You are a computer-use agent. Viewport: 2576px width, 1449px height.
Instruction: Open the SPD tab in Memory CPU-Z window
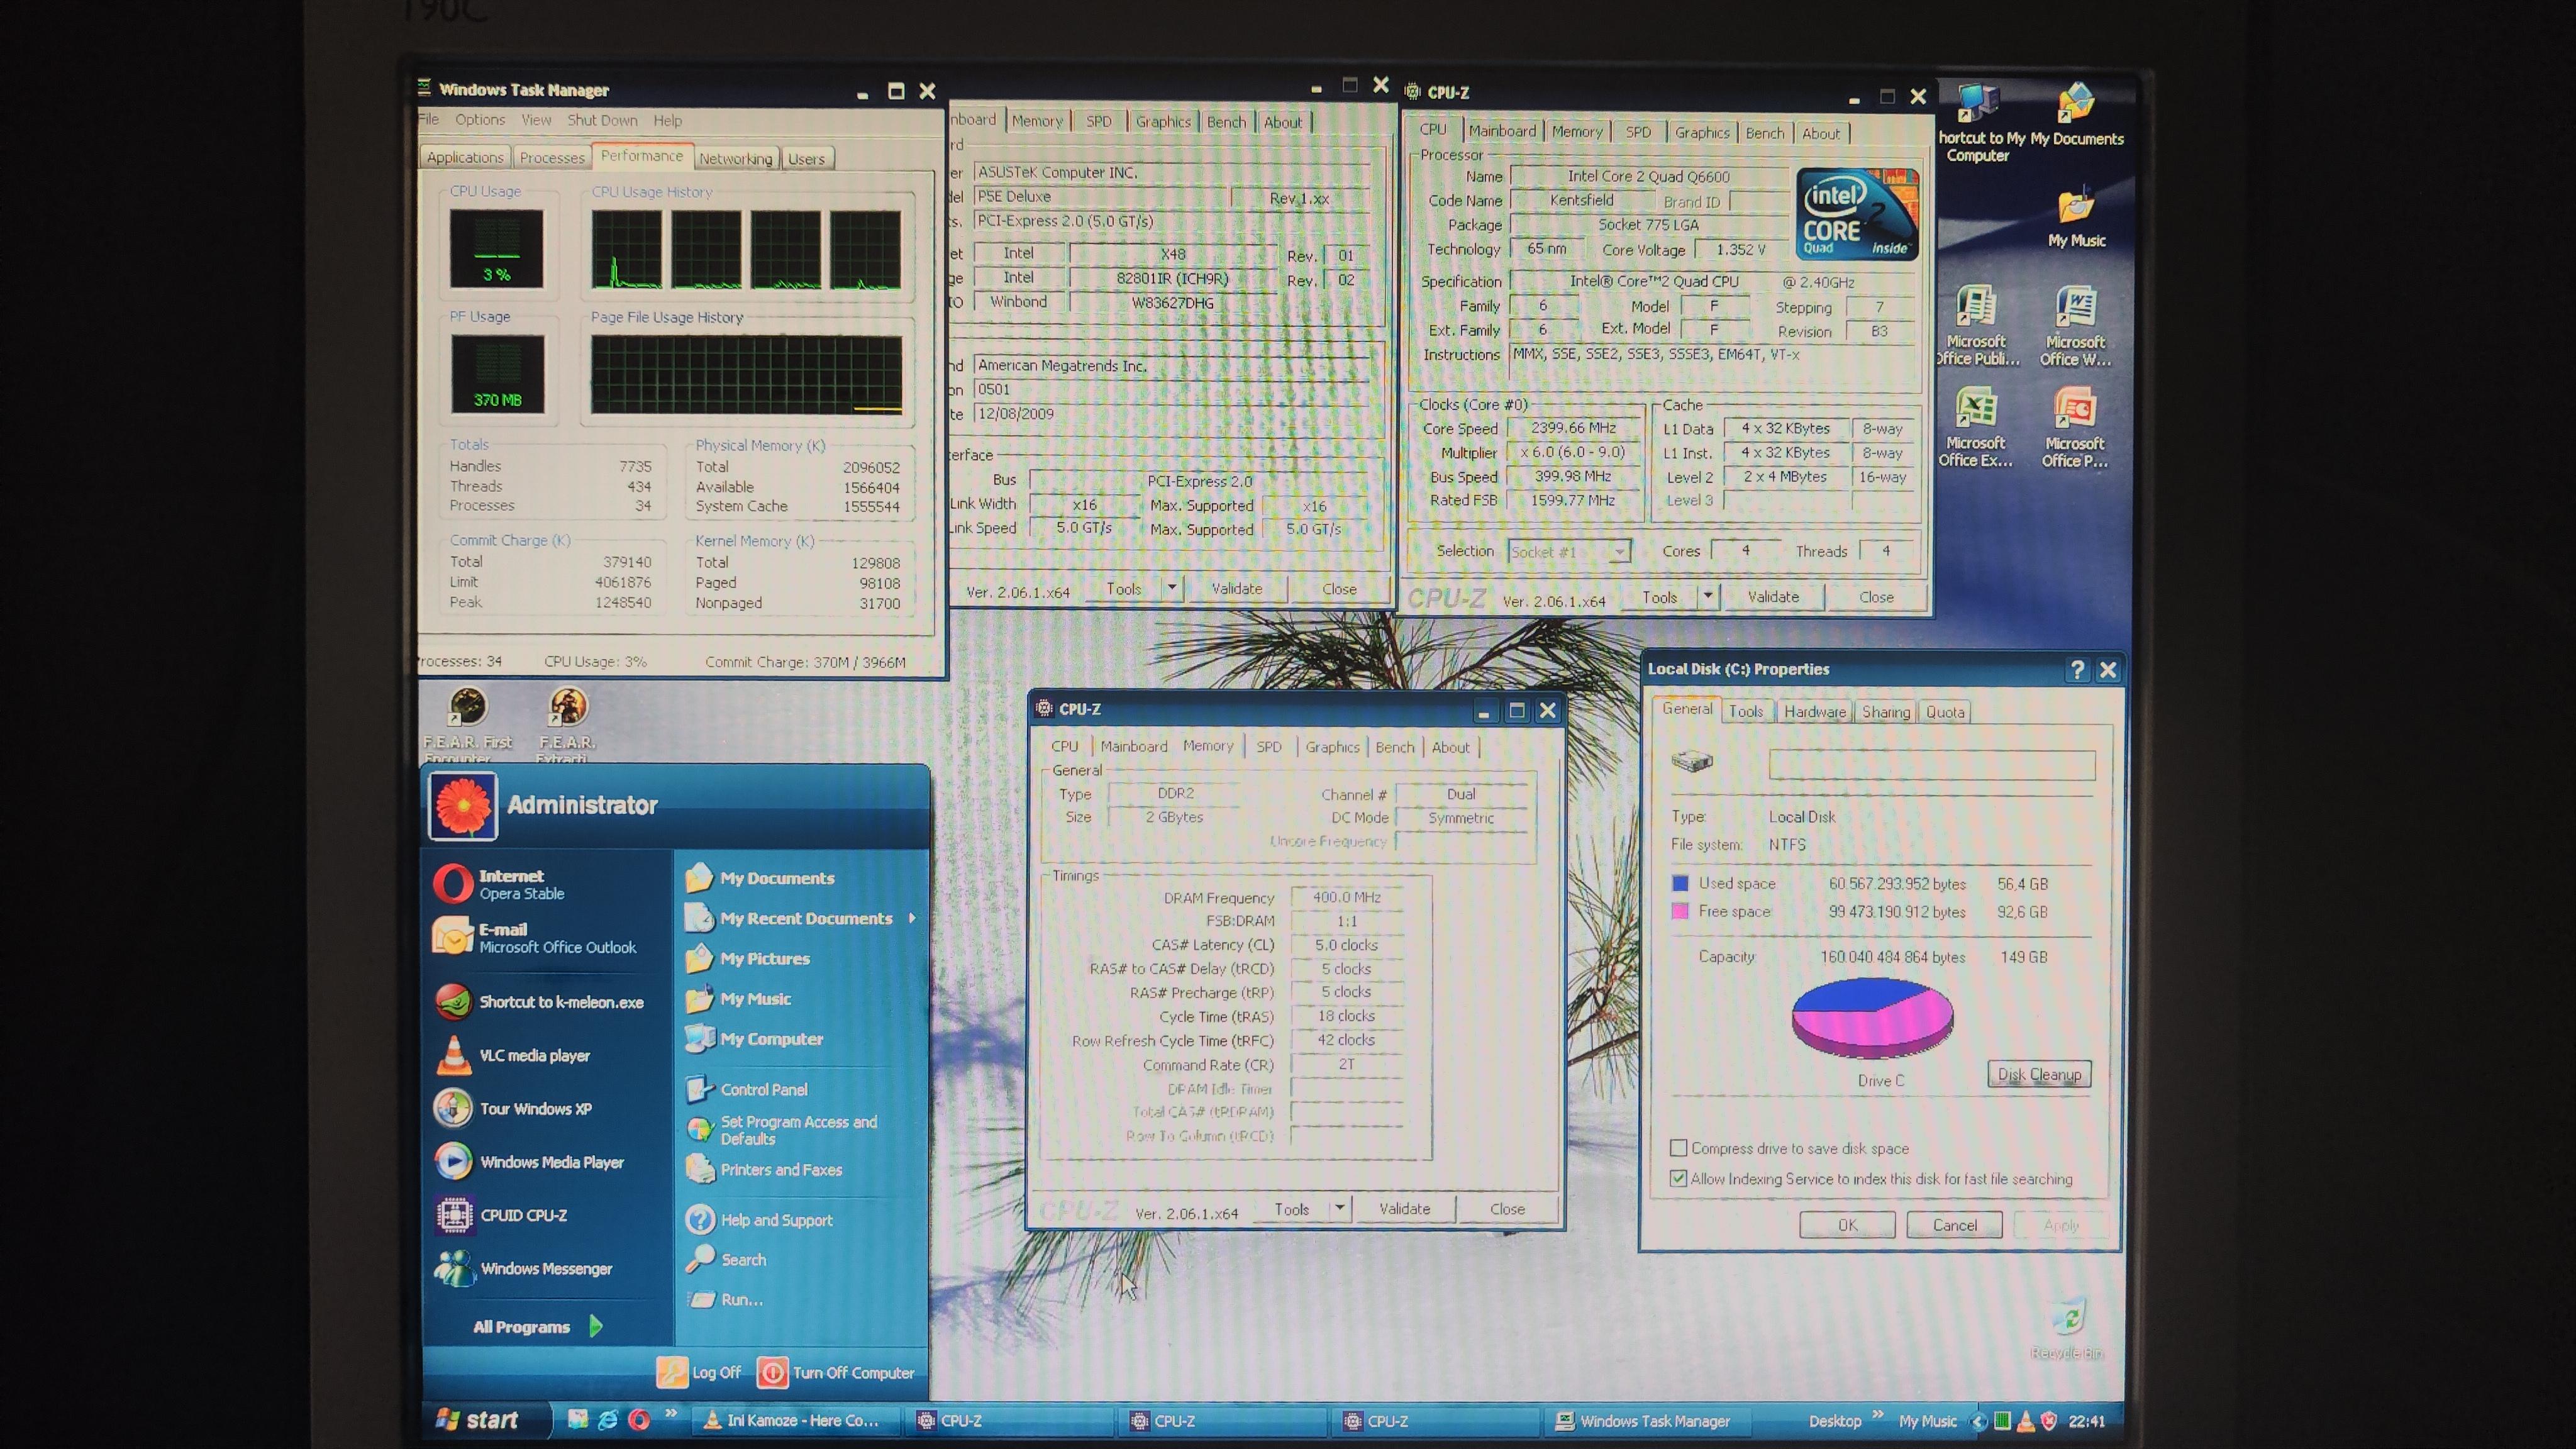pos(1268,747)
